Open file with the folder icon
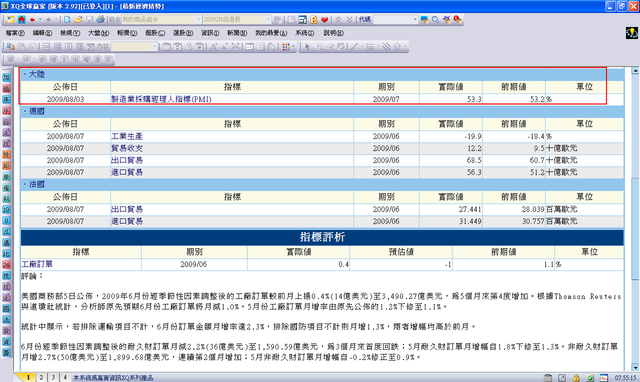Viewport: 640px width, 382px height. click(78, 19)
